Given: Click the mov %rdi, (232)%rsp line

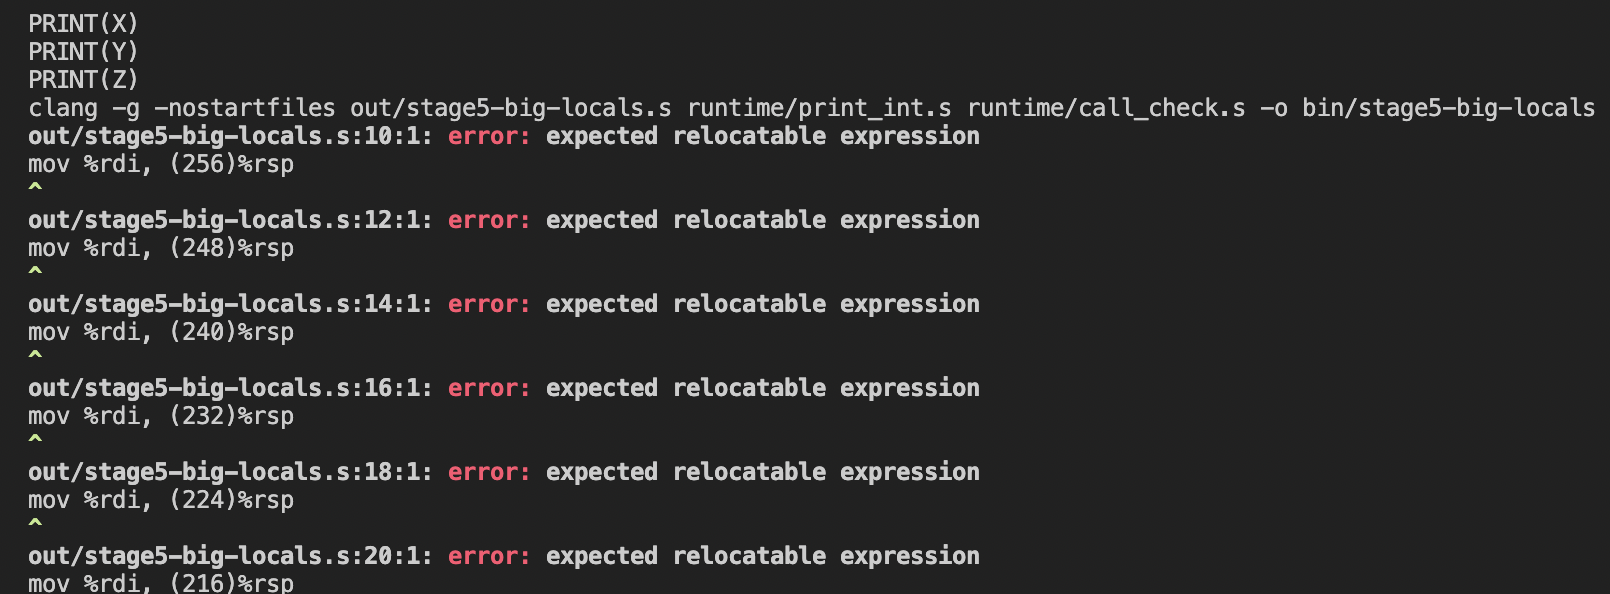Looking at the screenshot, I should point(161,416).
